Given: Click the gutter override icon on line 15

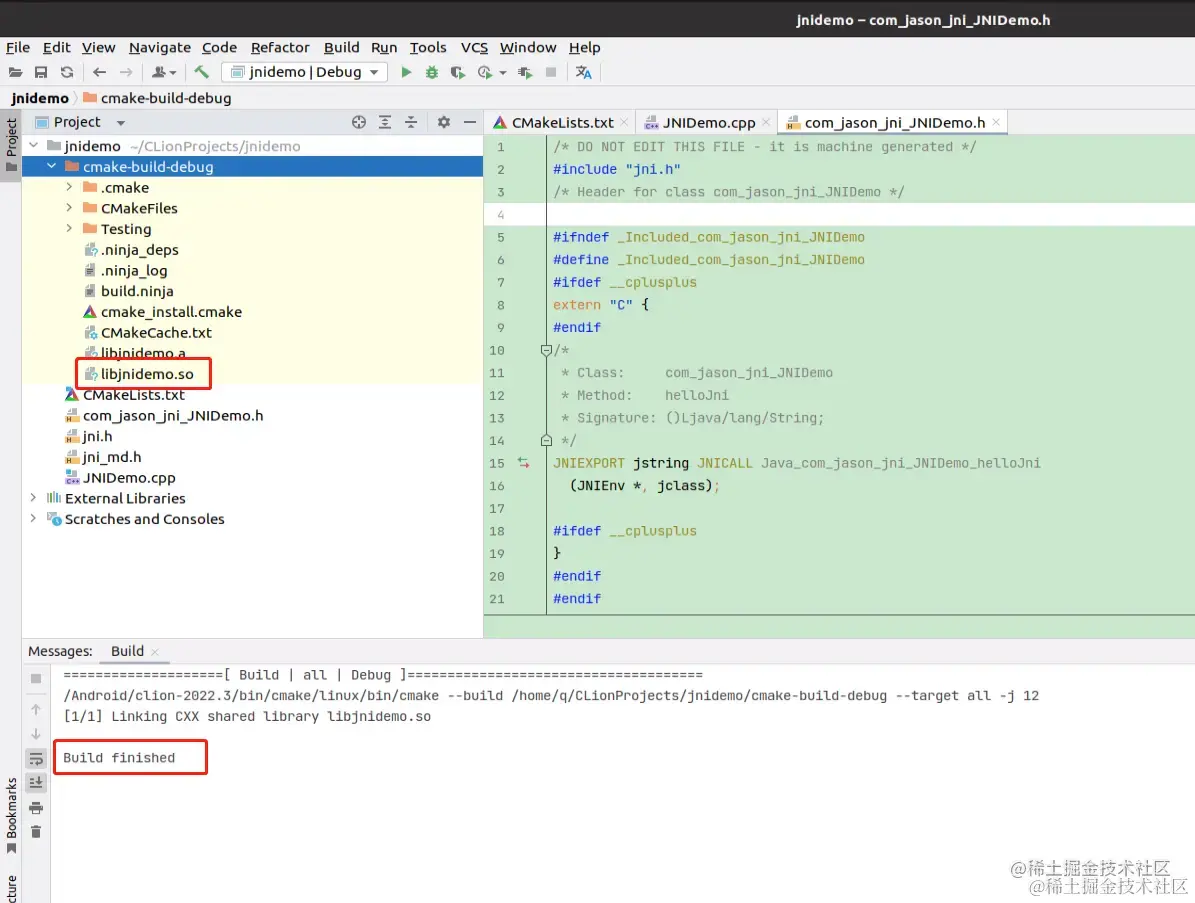Looking at the screenshot, I should (x=524, y=463).
